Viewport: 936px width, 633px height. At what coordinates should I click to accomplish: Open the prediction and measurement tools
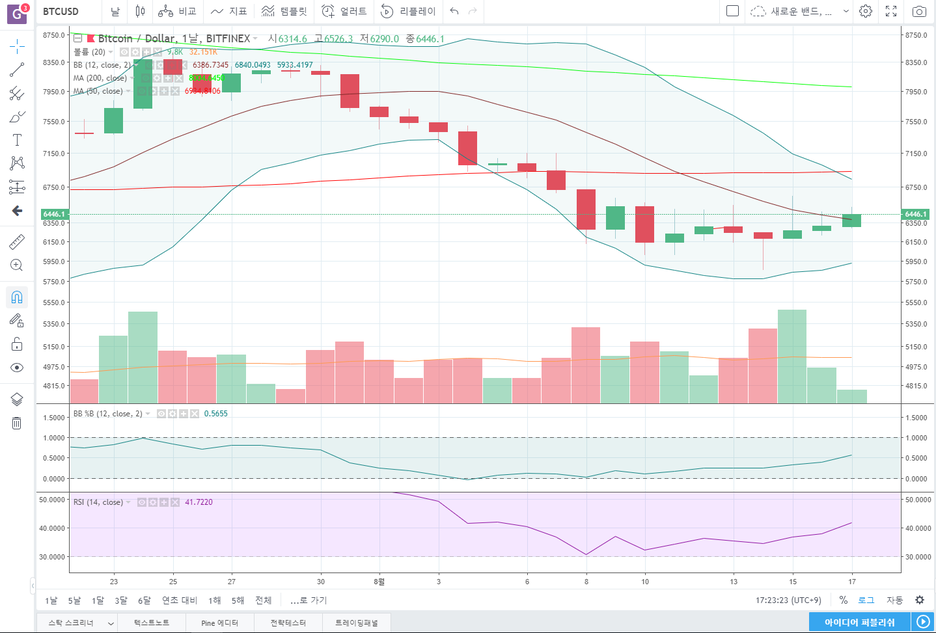[x=17, y=187]
